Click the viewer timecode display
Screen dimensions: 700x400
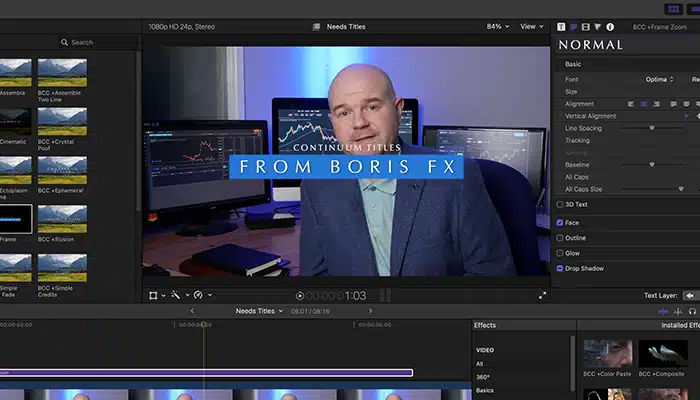[336, 296]
